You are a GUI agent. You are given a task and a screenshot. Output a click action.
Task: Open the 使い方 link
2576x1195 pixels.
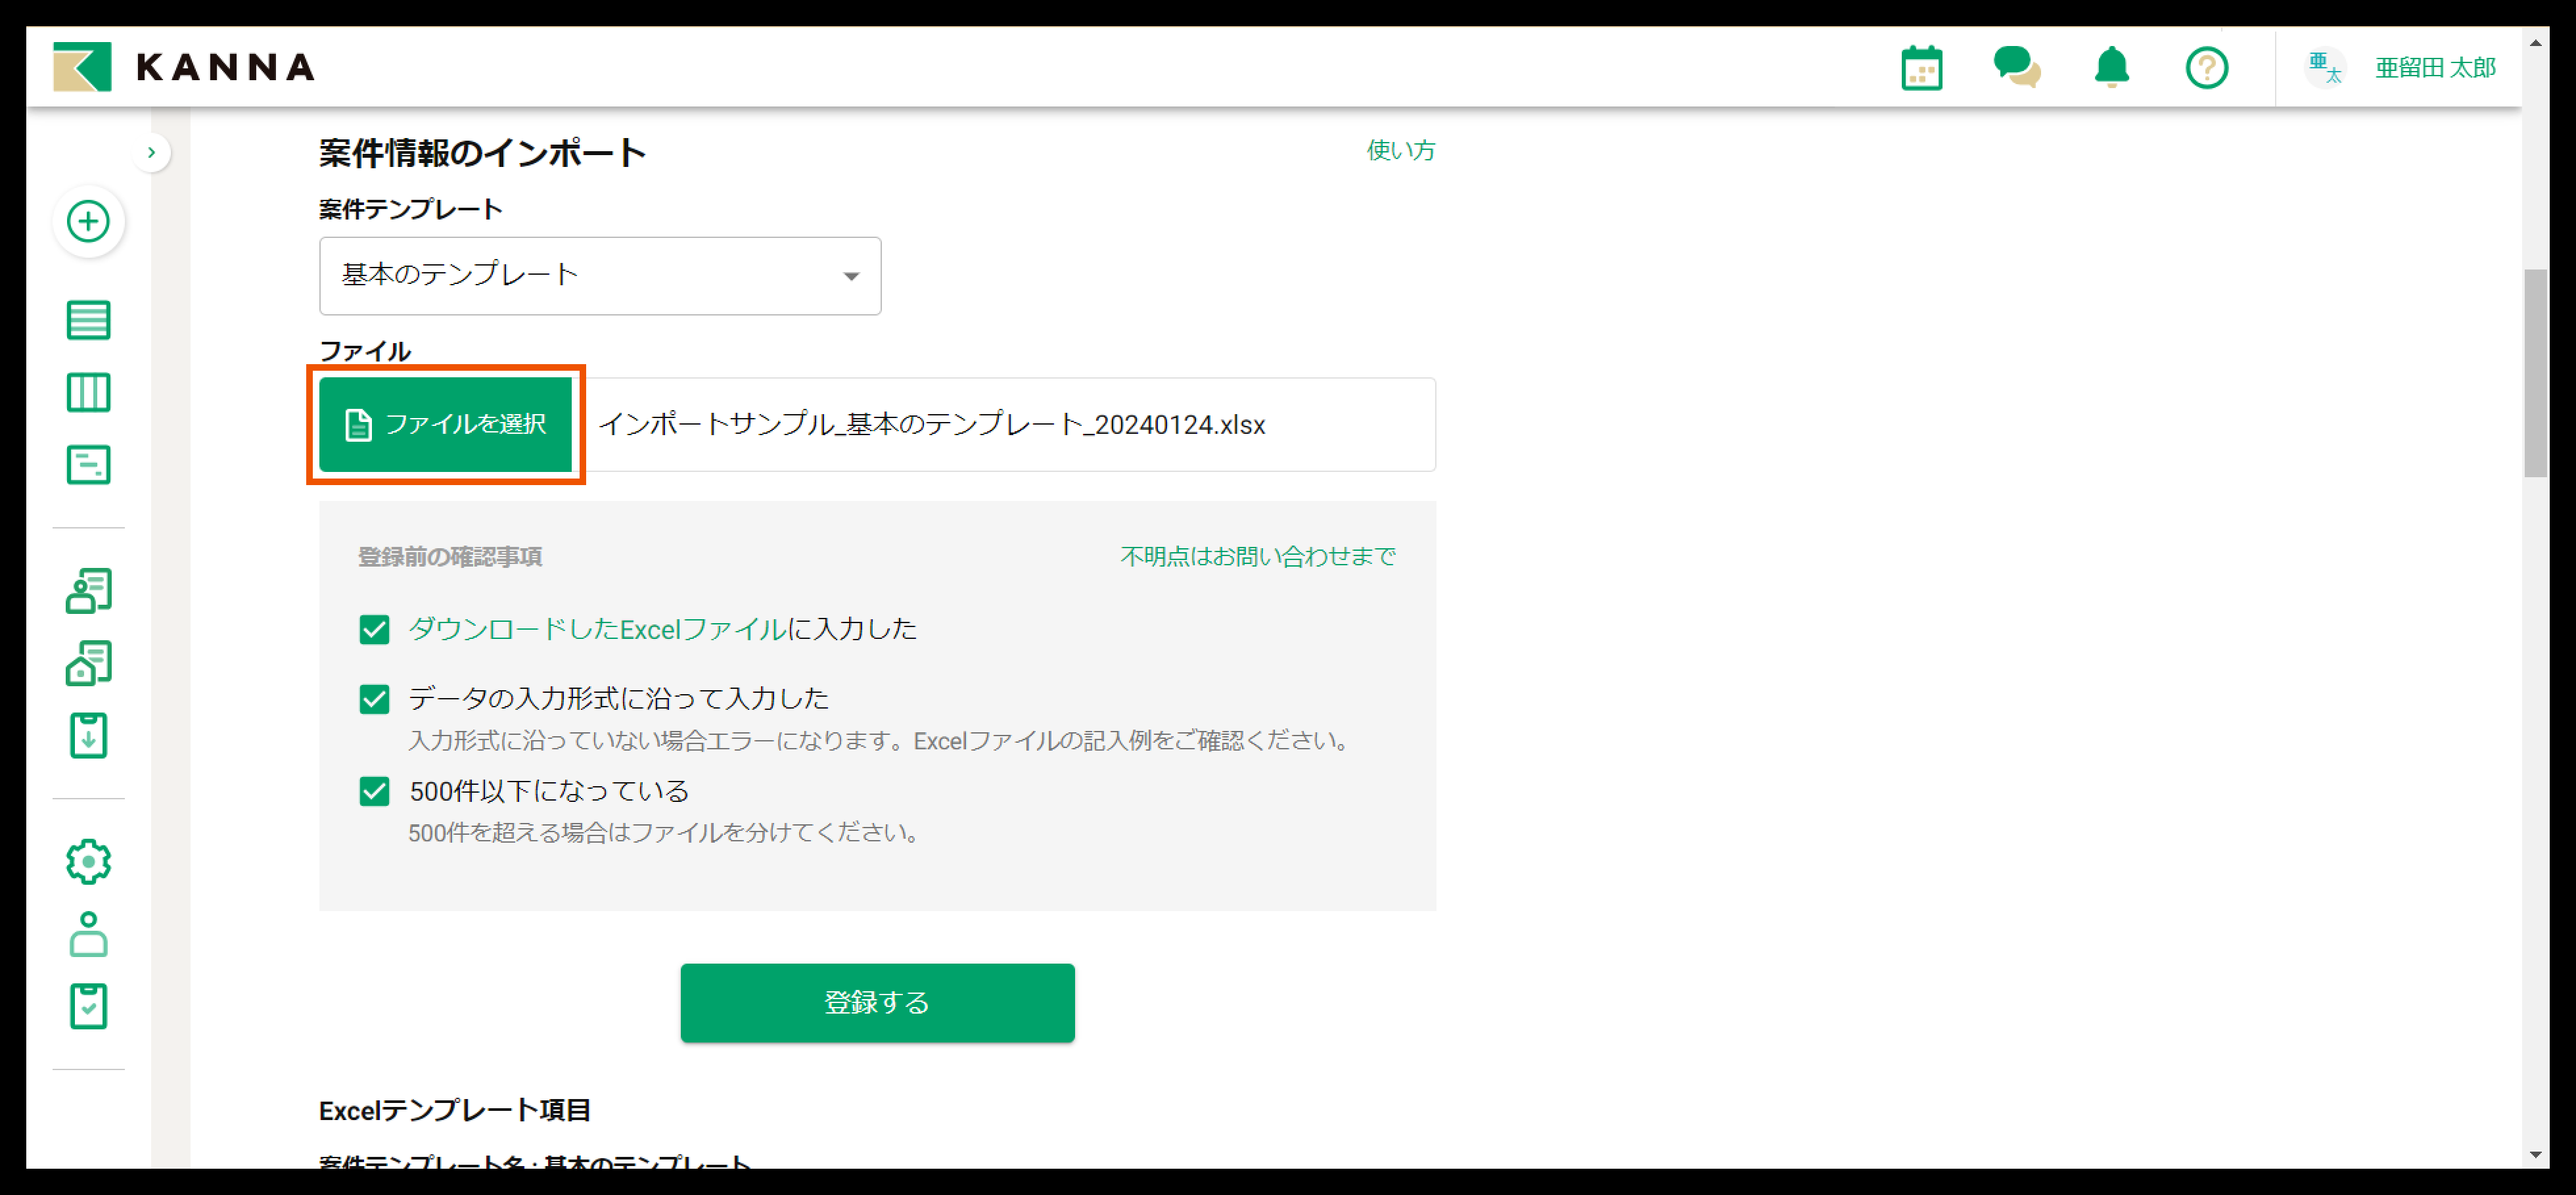[1400, 150]
